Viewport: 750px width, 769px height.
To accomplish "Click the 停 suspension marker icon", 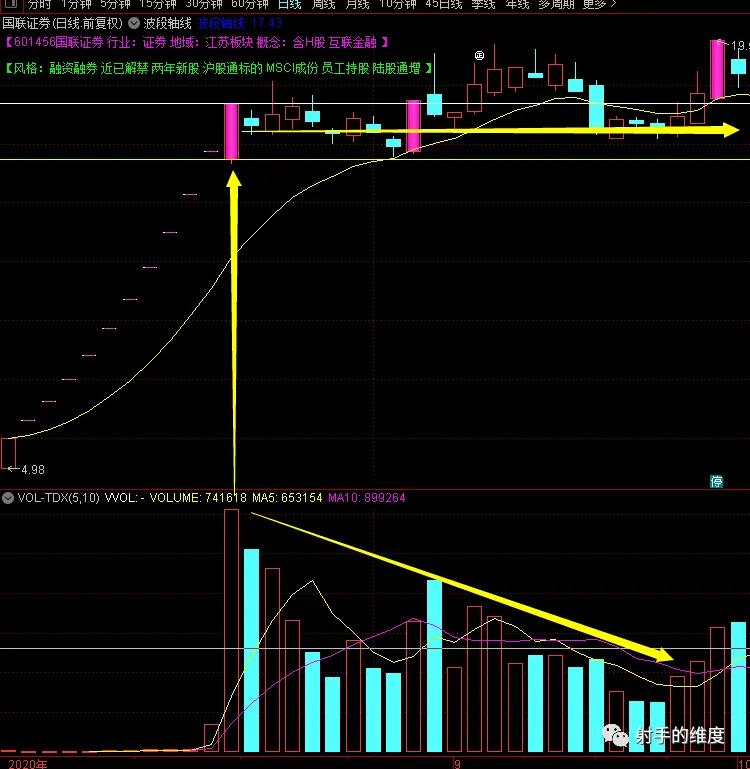I will (x=717, y=482).
